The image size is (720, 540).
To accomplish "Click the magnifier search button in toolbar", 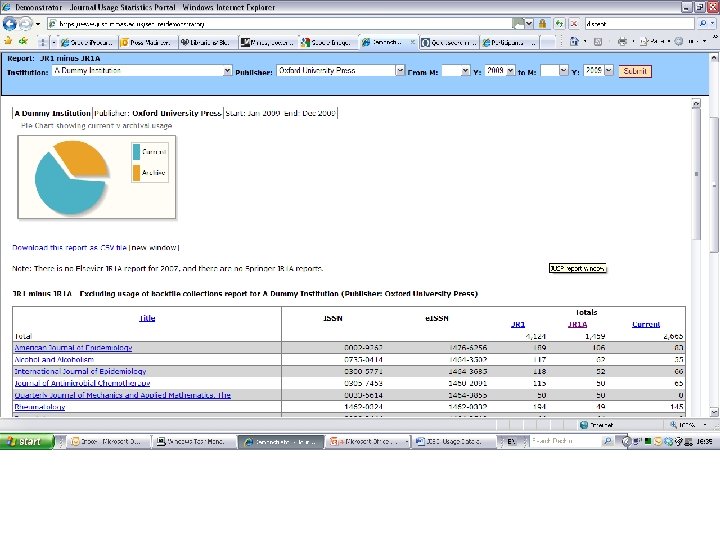I will coord(703,23).
